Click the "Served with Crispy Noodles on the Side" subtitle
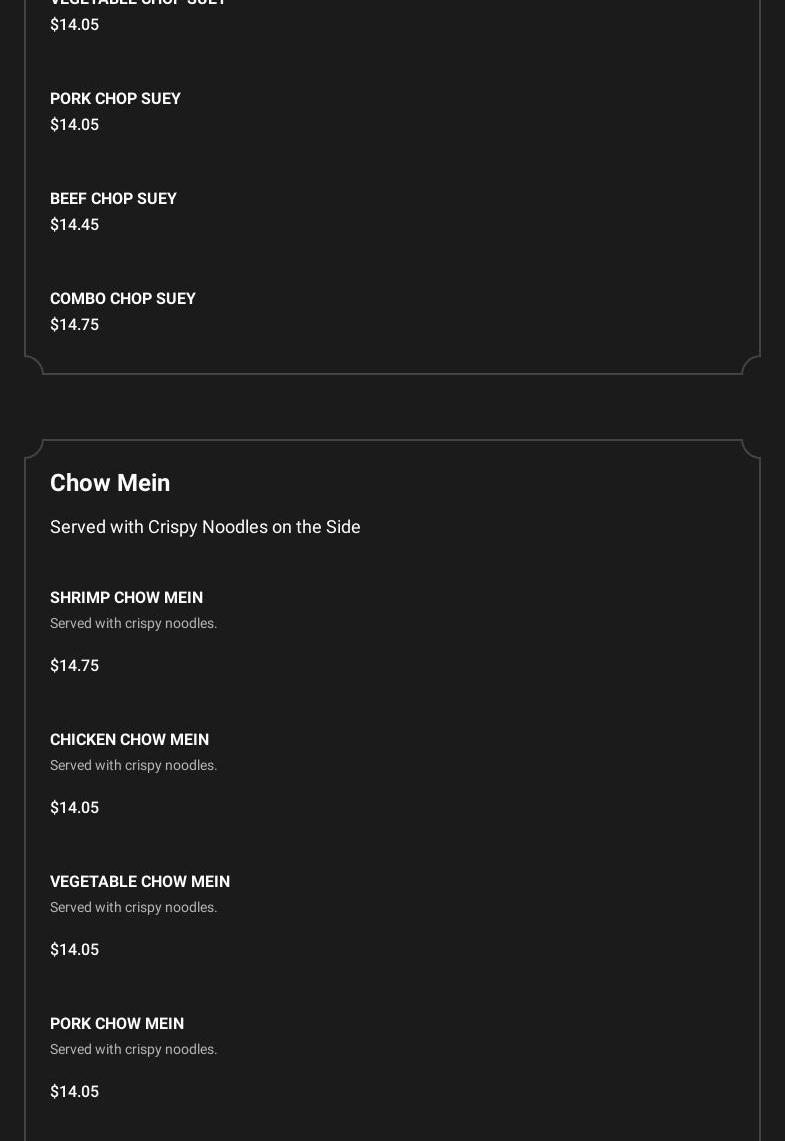Image resolution: width=785 pixels, height=1141 pixels. 205,527
